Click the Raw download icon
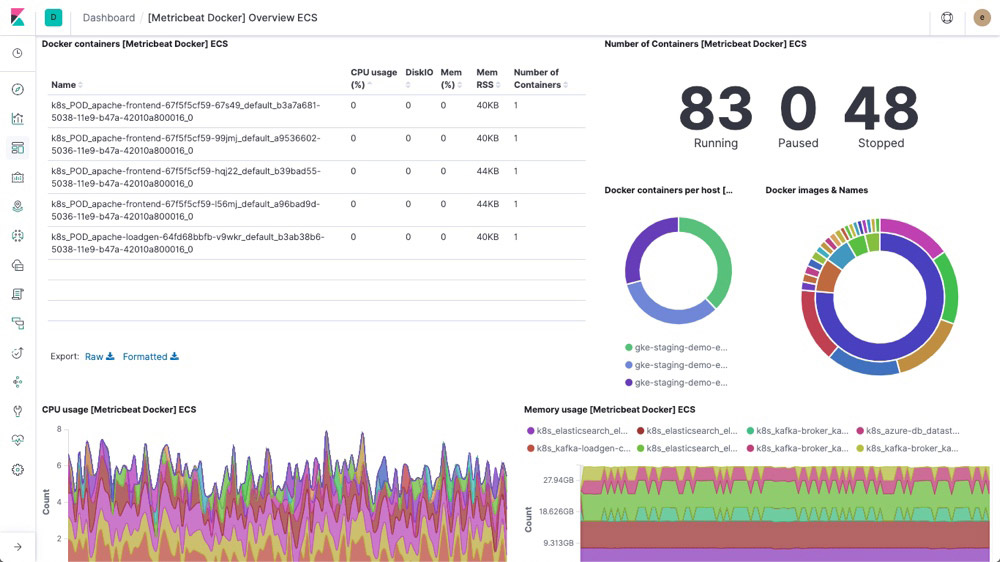 [110, 356]
